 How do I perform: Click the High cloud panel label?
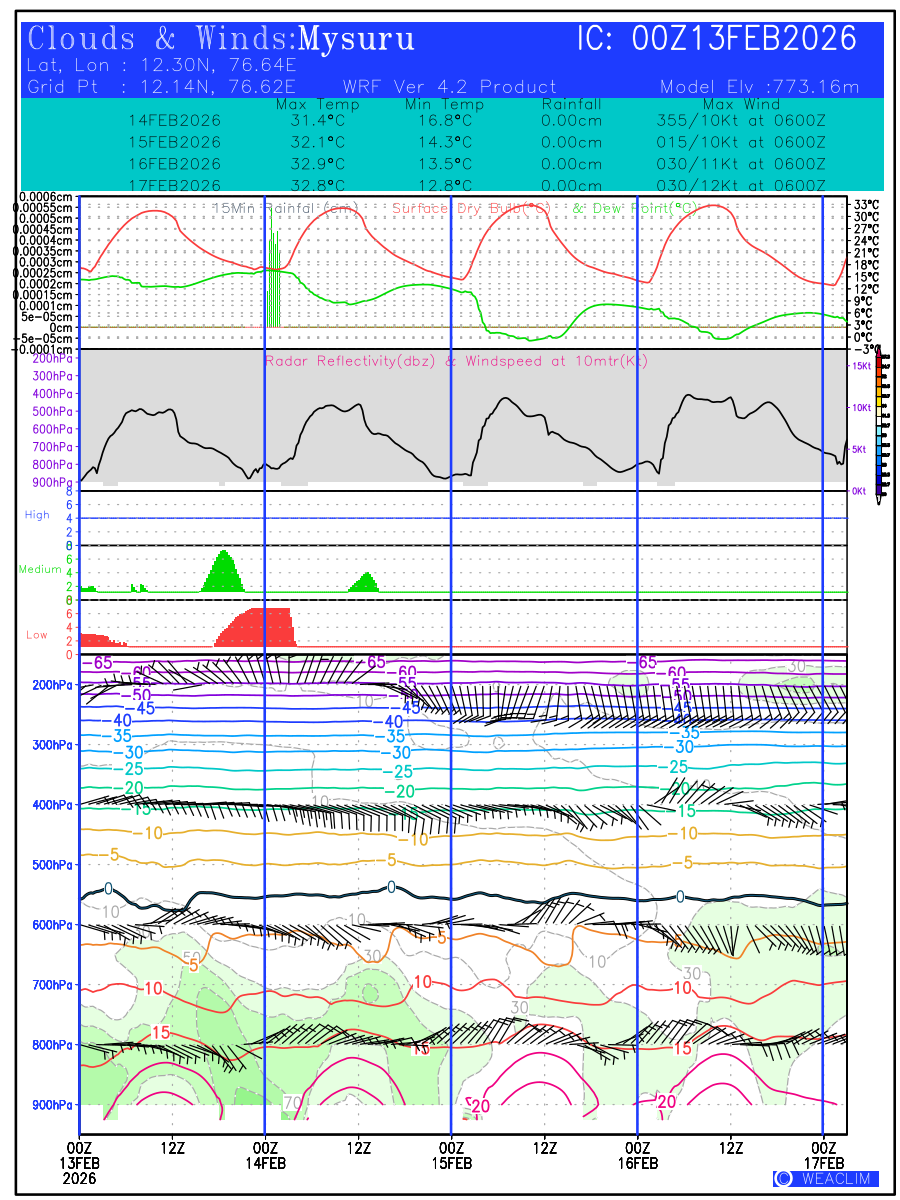(x=37, y=515)
